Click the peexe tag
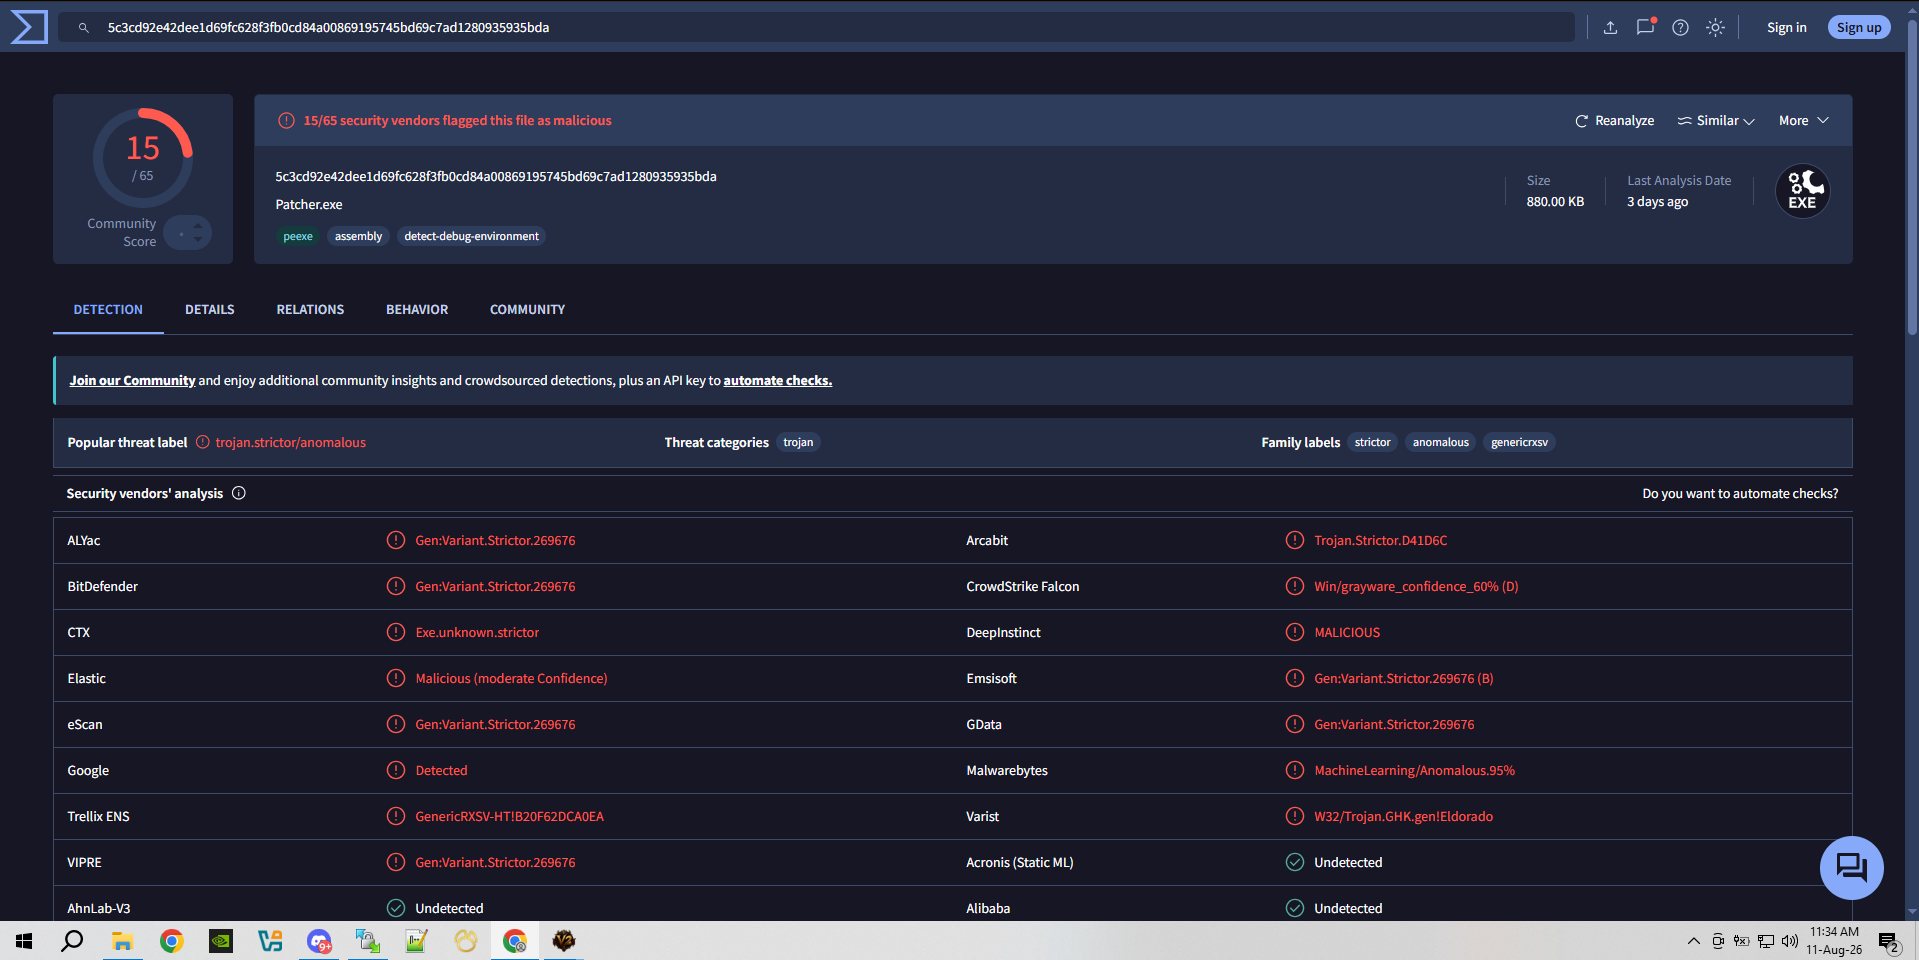This screenshot has height=960, width=1919. (298, 237)
